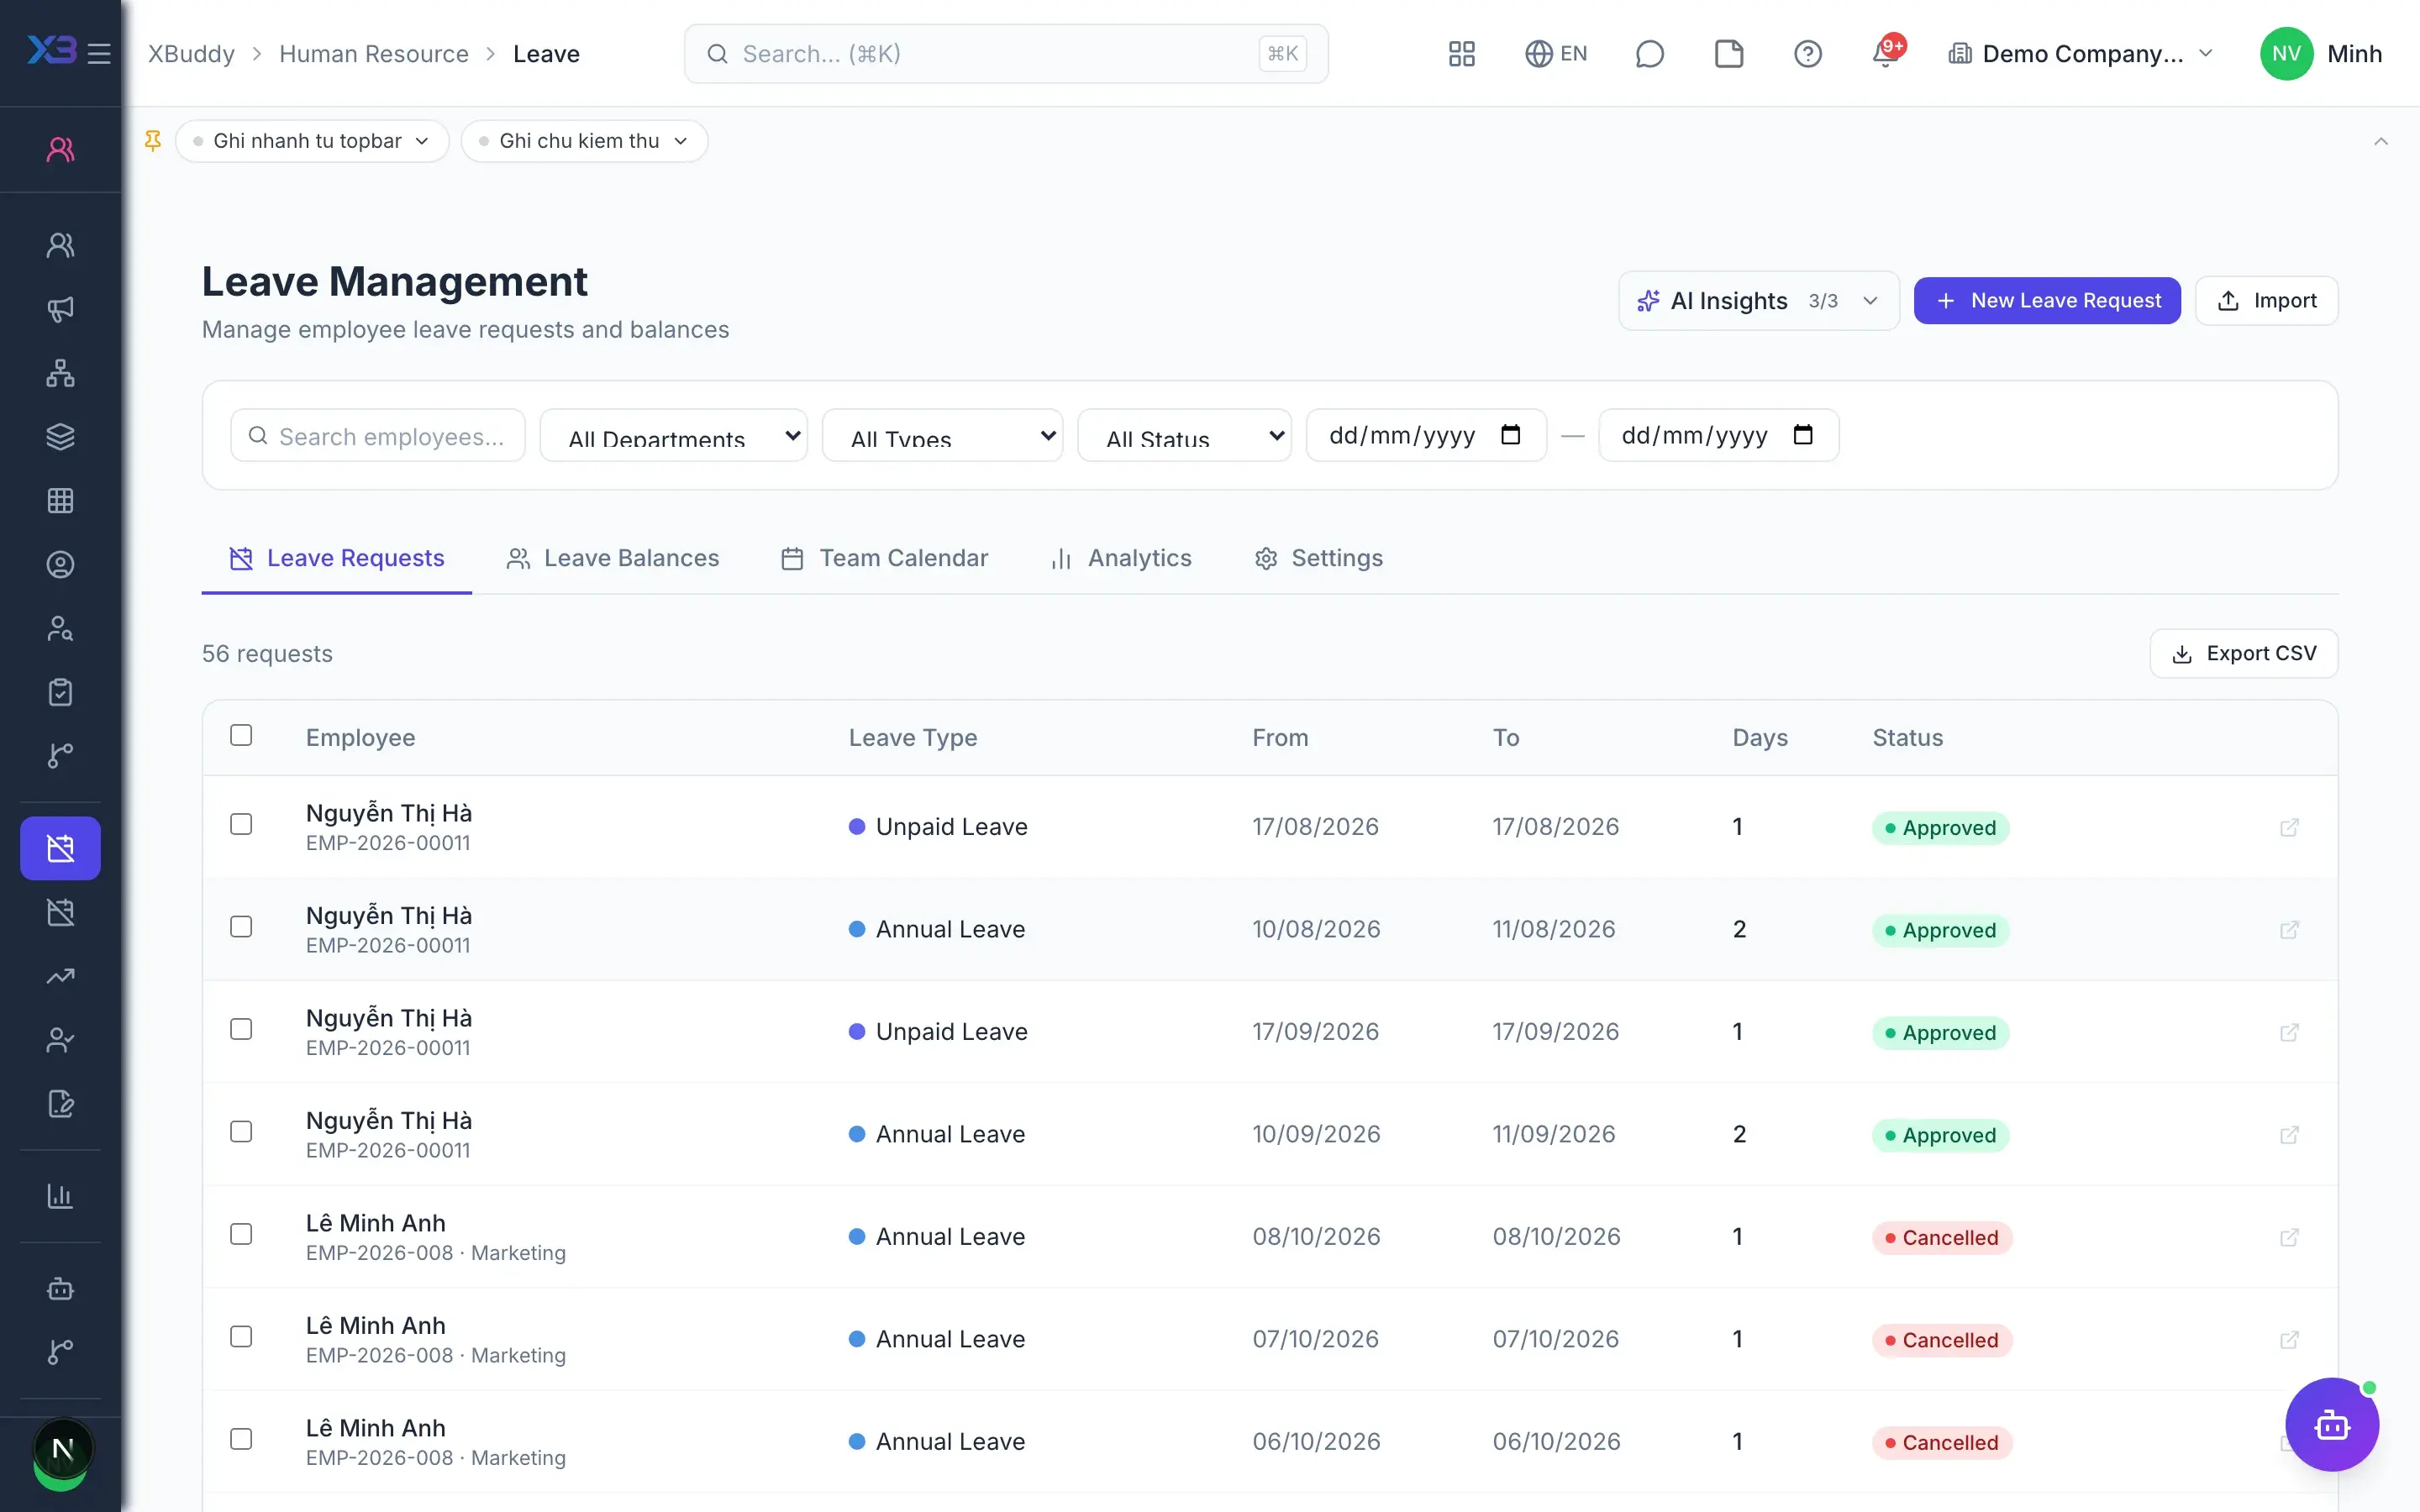2420x1512 pixels.
Task: Switch language via the EN globe icon
Action: pyautogui.click(x=1556, y=54)
